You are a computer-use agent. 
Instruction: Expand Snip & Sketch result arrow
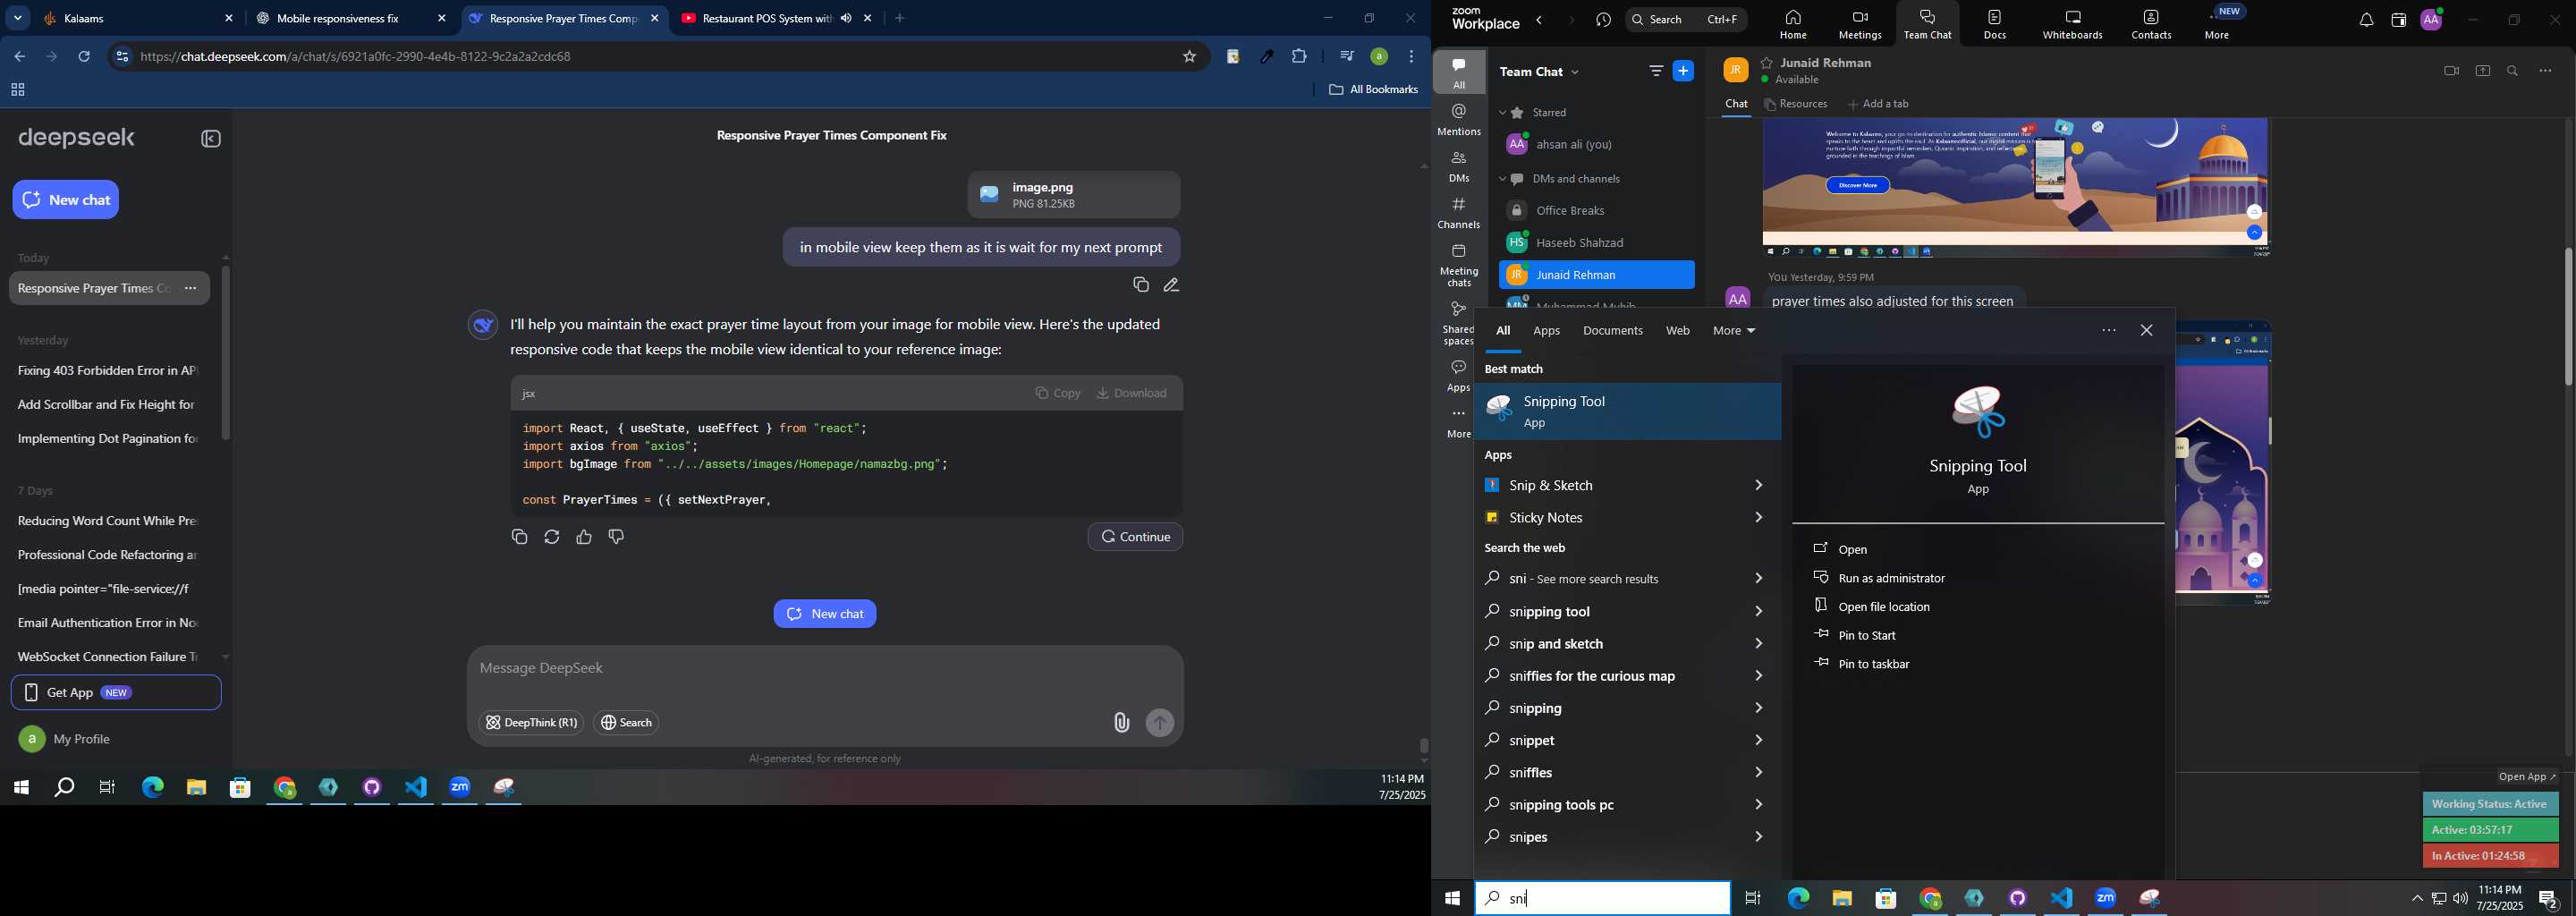[x=1758, y=486]
